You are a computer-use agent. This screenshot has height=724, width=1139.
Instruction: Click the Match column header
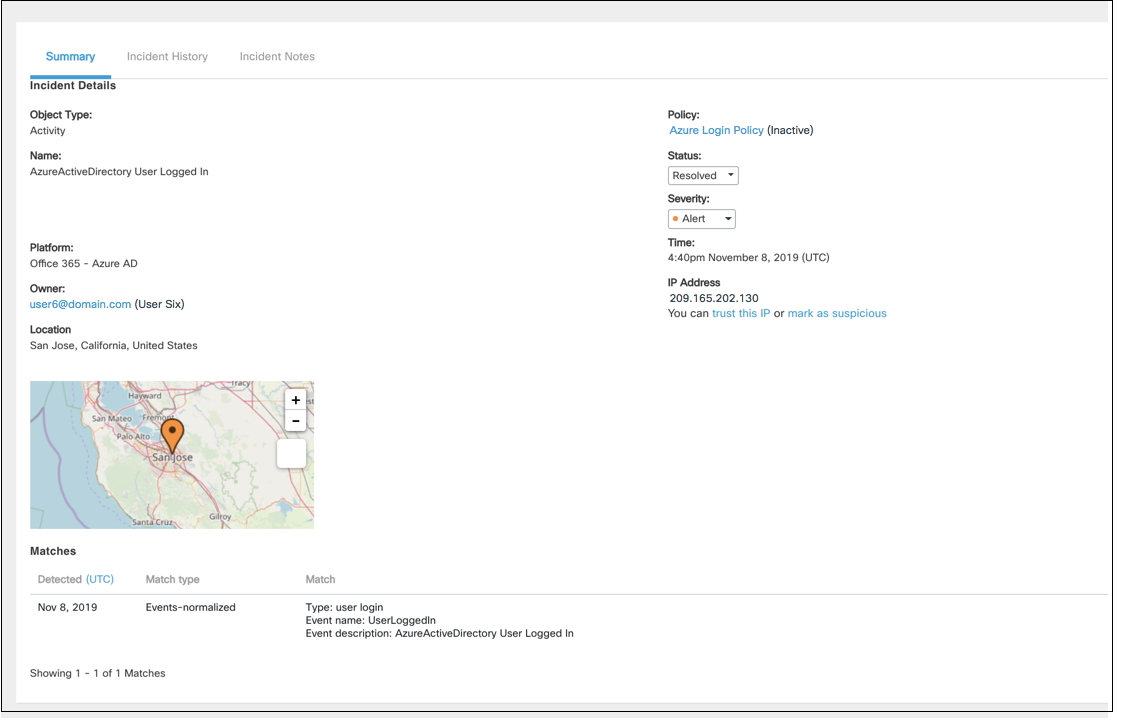pos(320,579)
